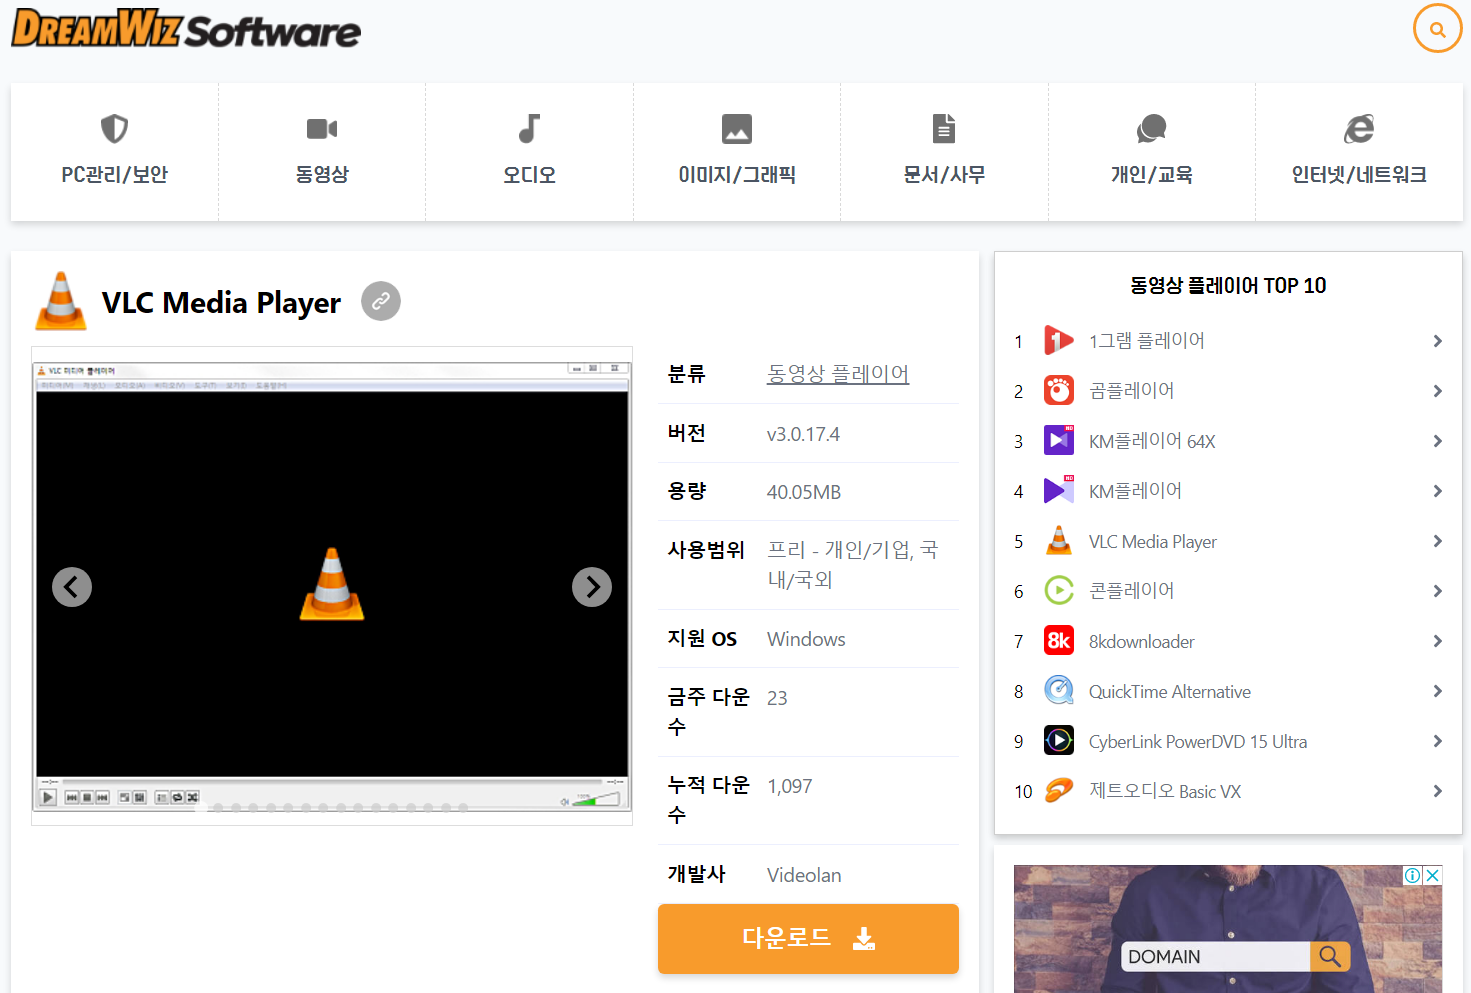Click the QuickTime Alternative icon
This screenshot has width=1471, height=993.
(x=1058, y=690)
